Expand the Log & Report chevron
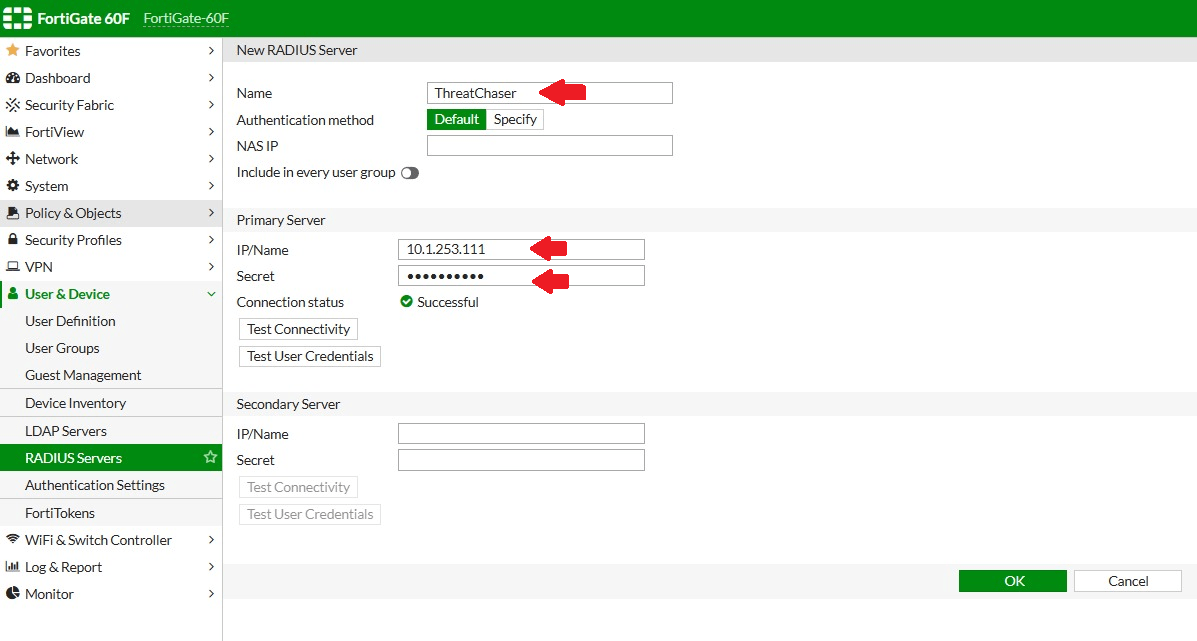Screen dimensions: 1197x641 (x=210, y=567)
